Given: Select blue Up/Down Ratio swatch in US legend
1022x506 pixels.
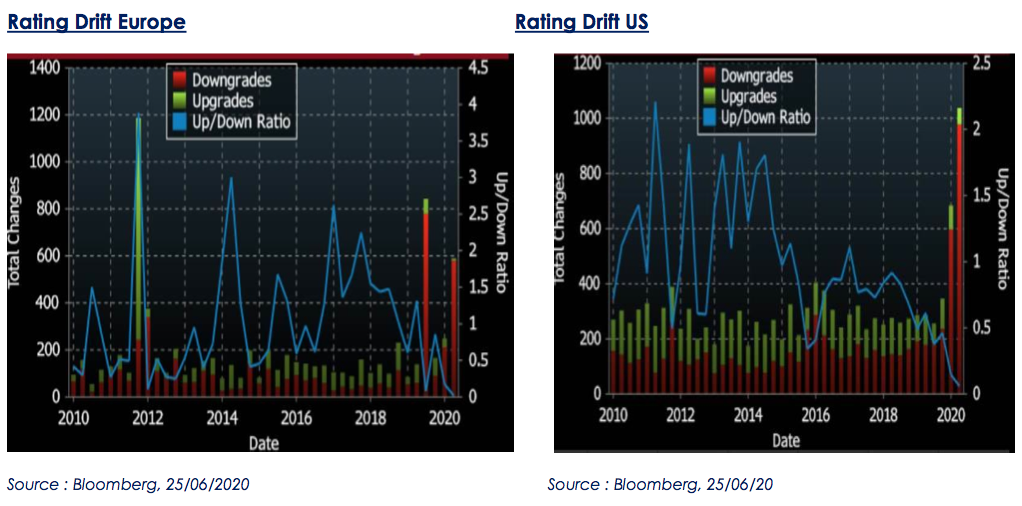Looking at the screenshot, I should point(708,117).
